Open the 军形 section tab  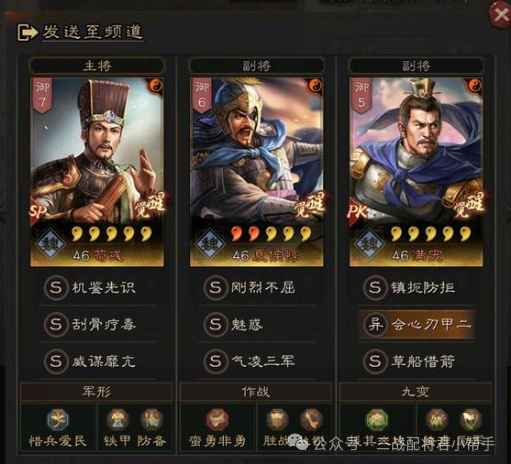pos(96,392)
